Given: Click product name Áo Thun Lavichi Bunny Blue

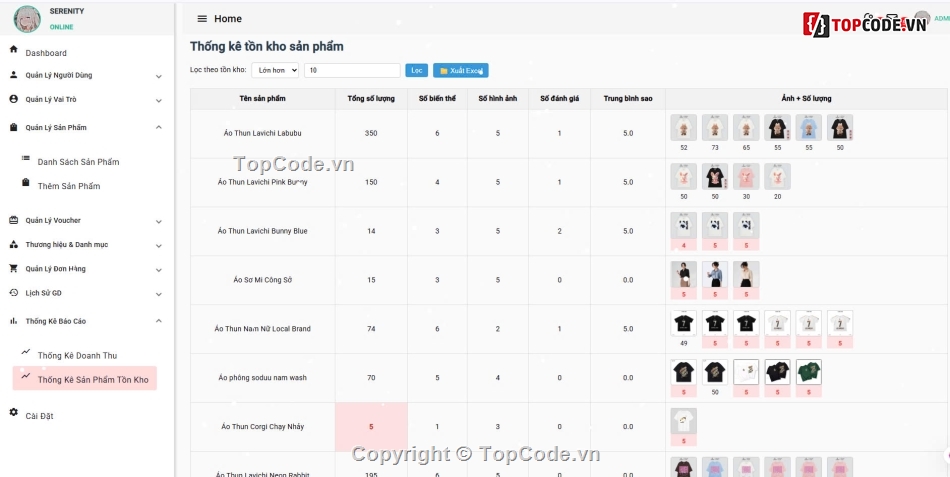Looking at the screenshot, I should [262, 231].
